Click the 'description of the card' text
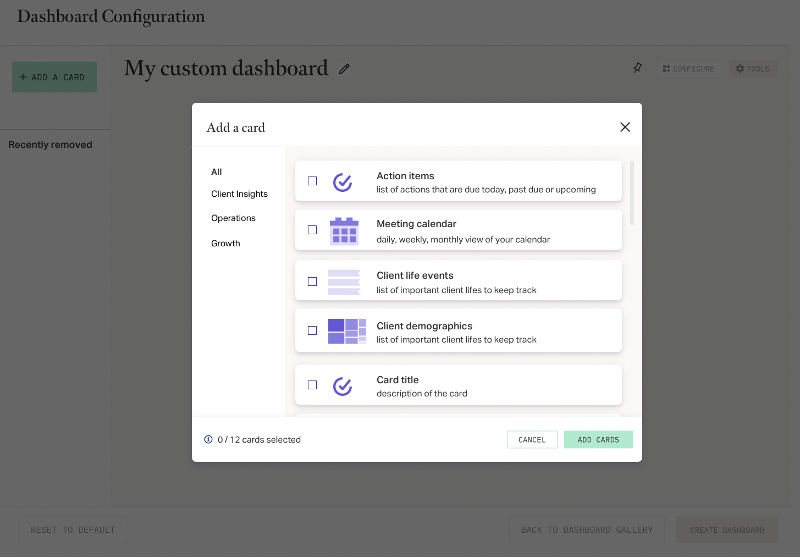 tap(422, 394)
